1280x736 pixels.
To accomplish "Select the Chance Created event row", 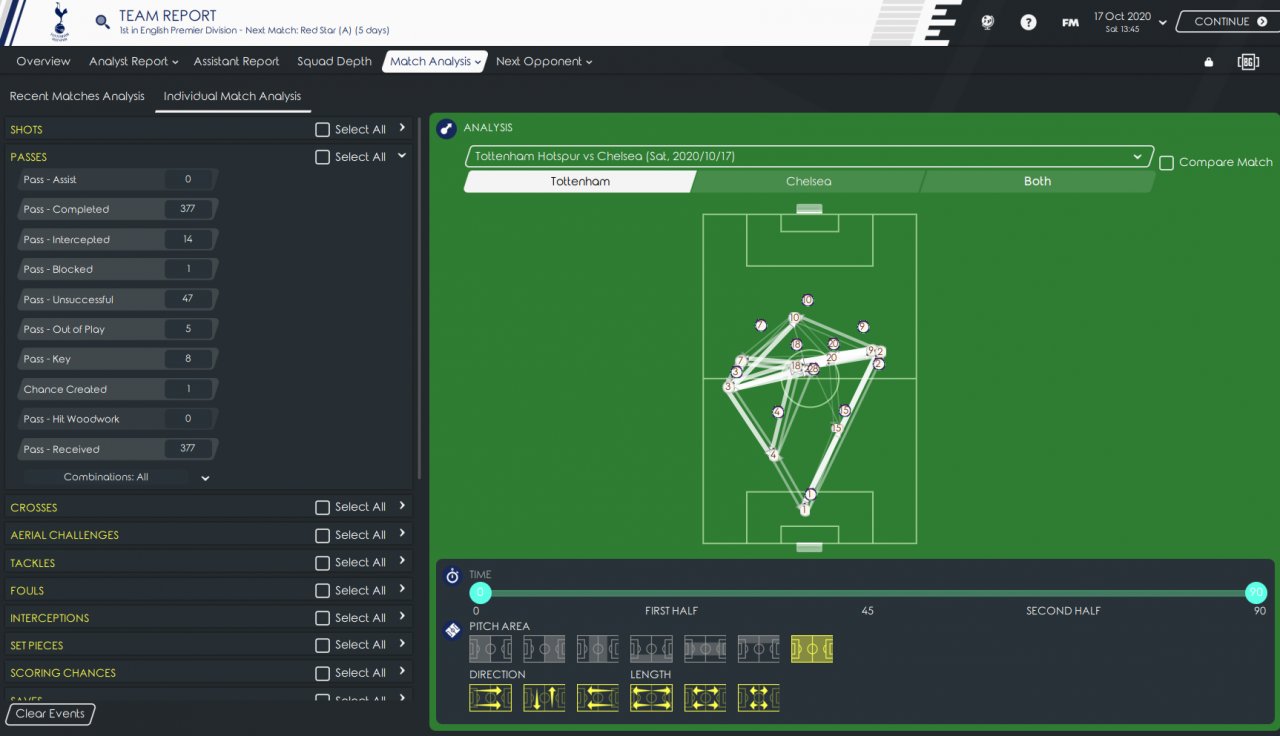I will pyautogui.click(x=117, y=389).
